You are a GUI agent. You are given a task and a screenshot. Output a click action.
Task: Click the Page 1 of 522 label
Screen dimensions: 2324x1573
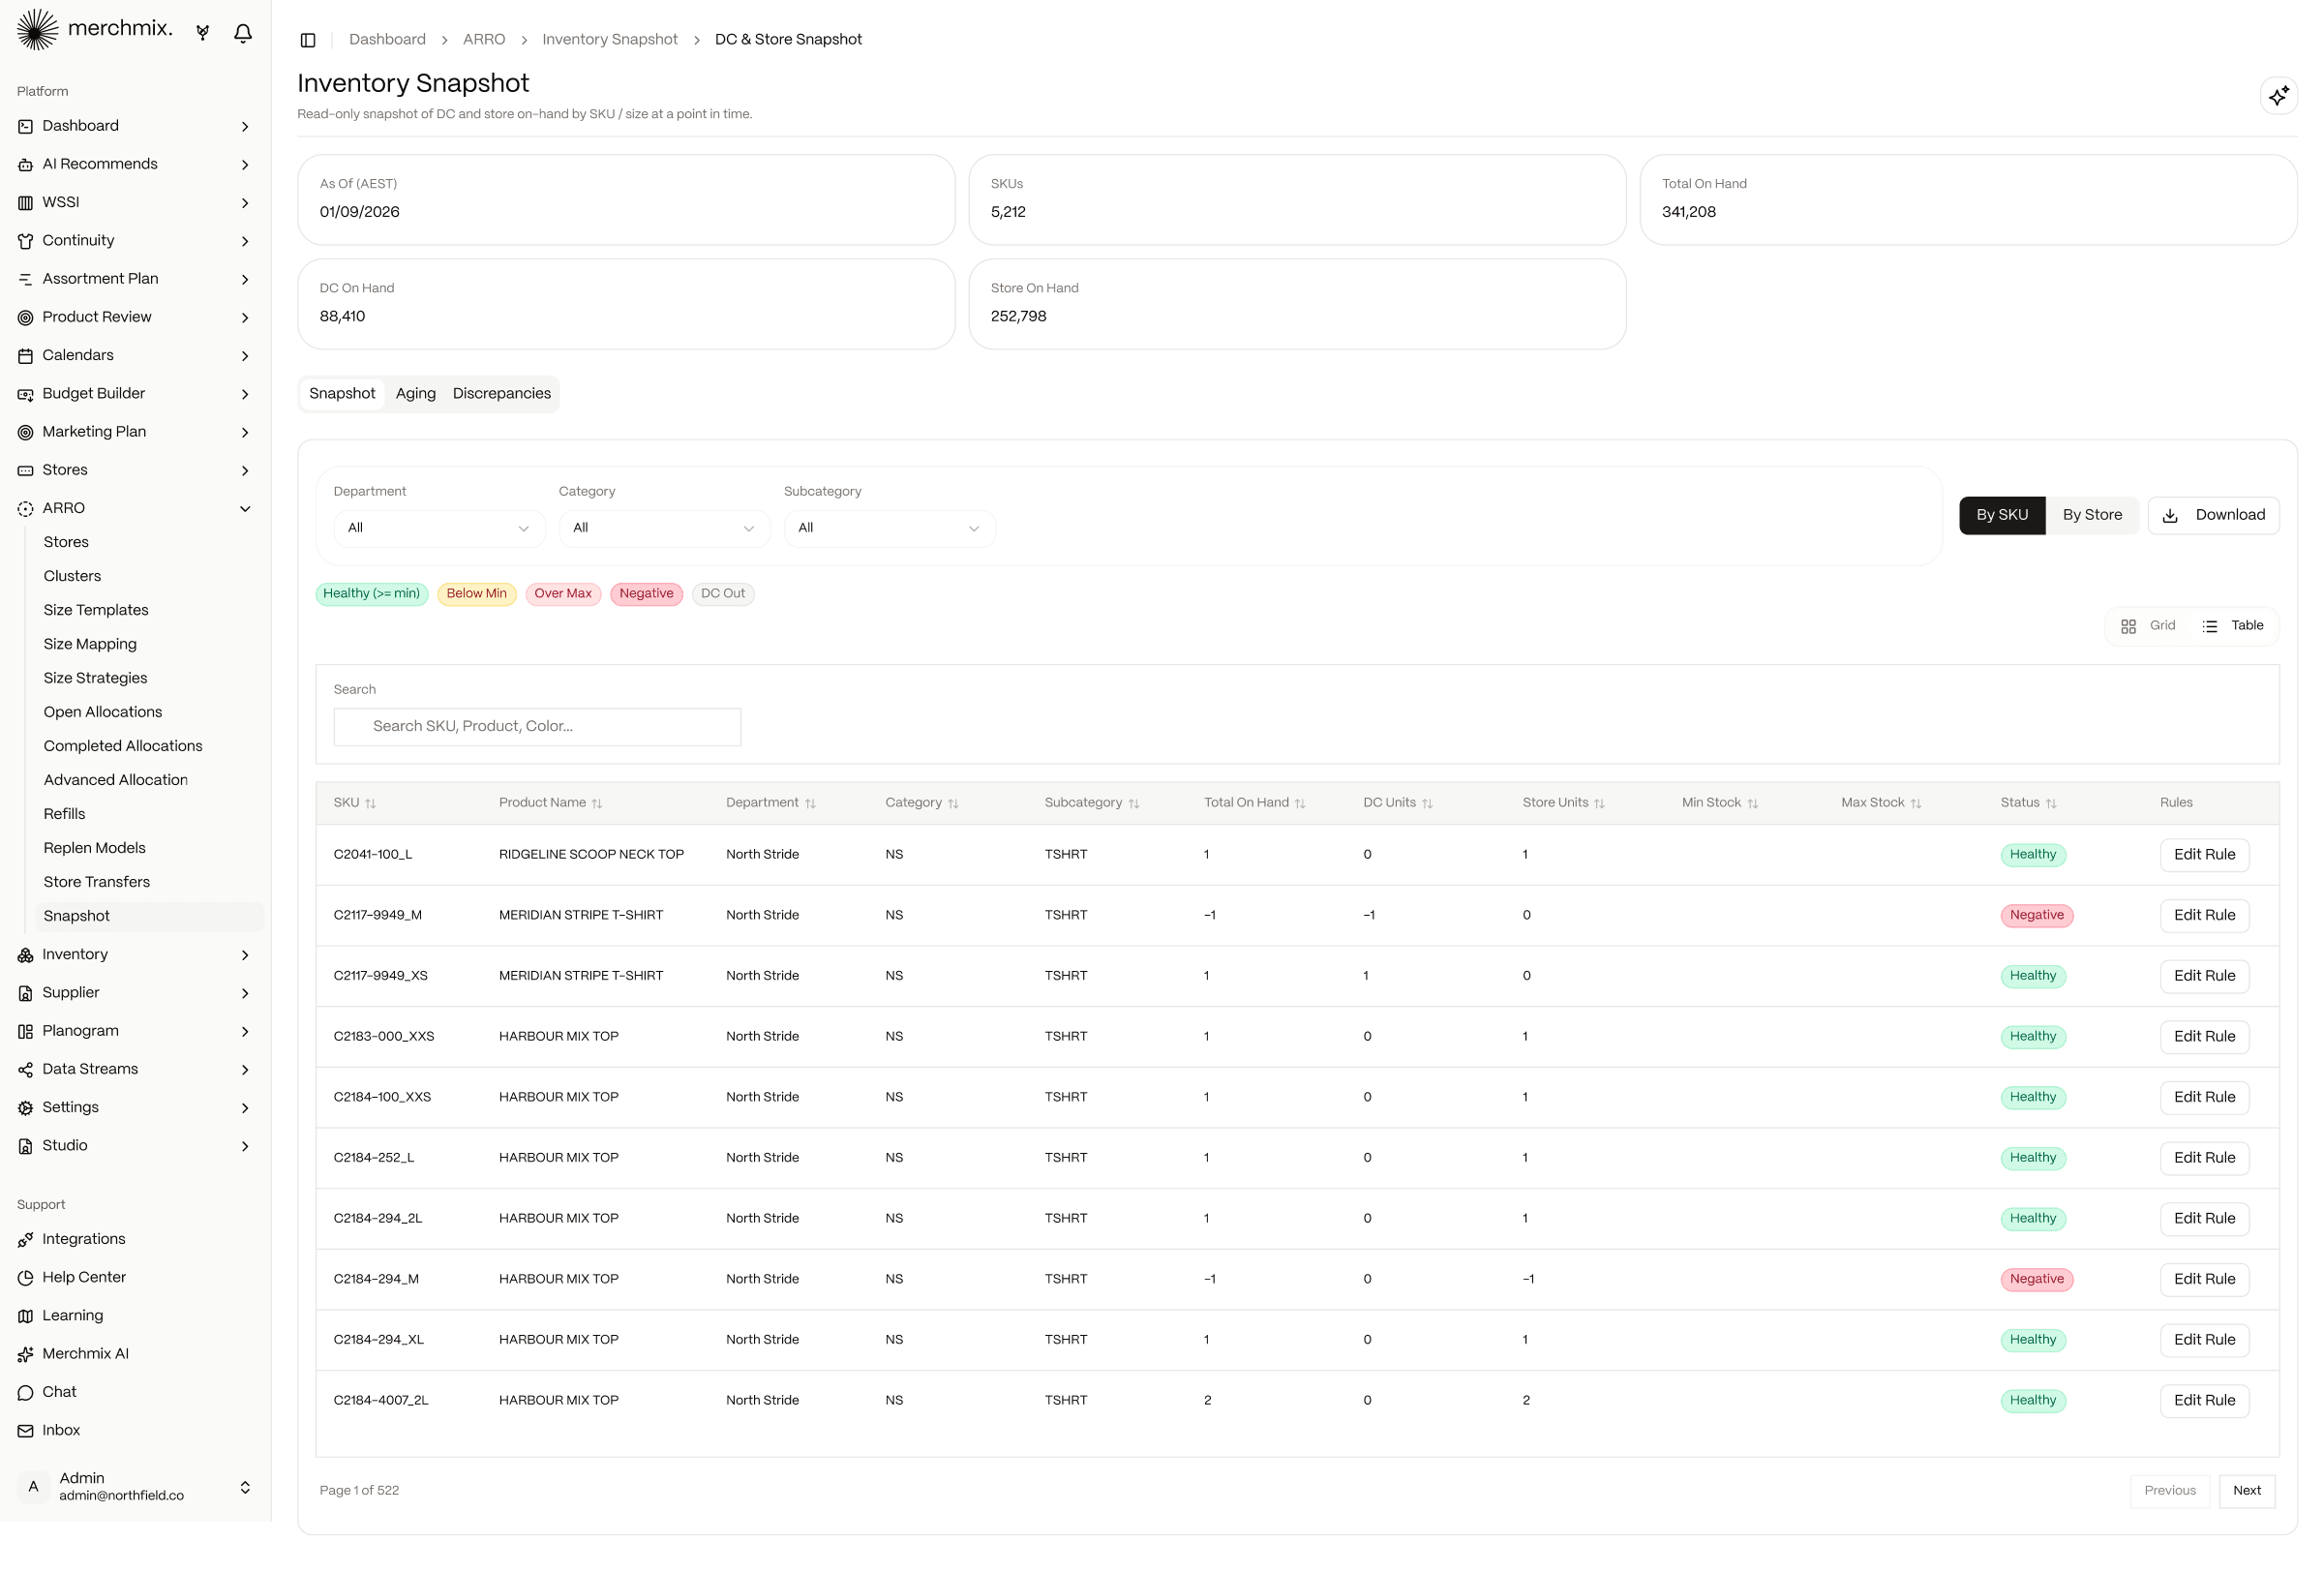(x=359, y=1491)
